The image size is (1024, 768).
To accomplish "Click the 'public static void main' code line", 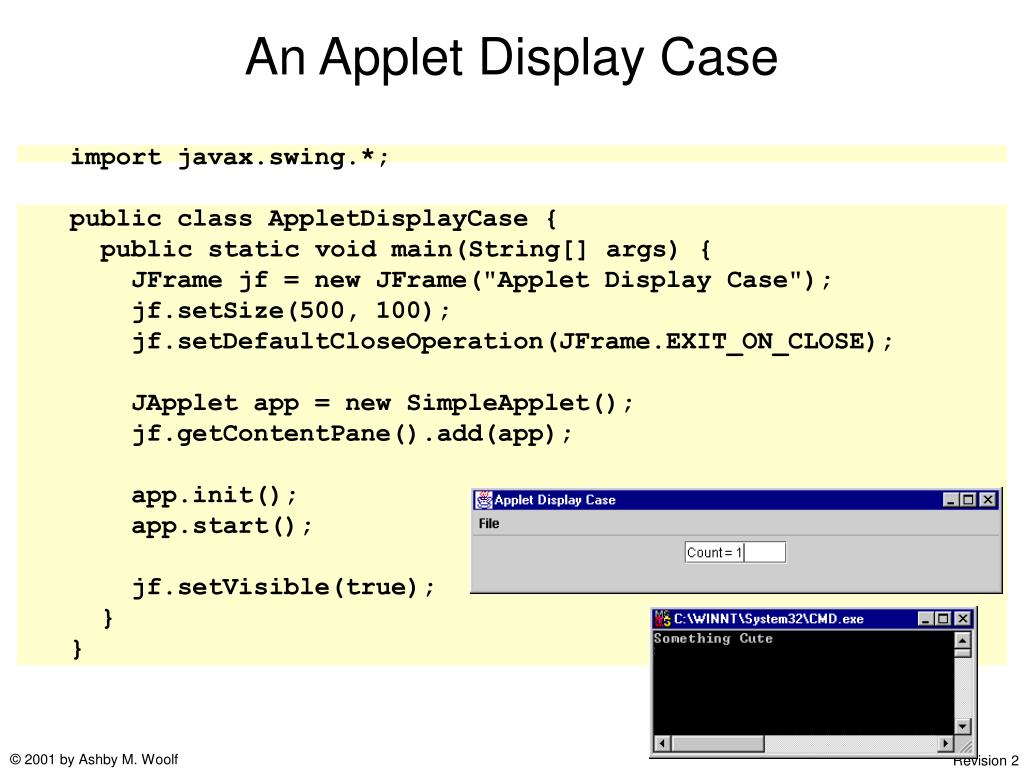I will 406,249.
